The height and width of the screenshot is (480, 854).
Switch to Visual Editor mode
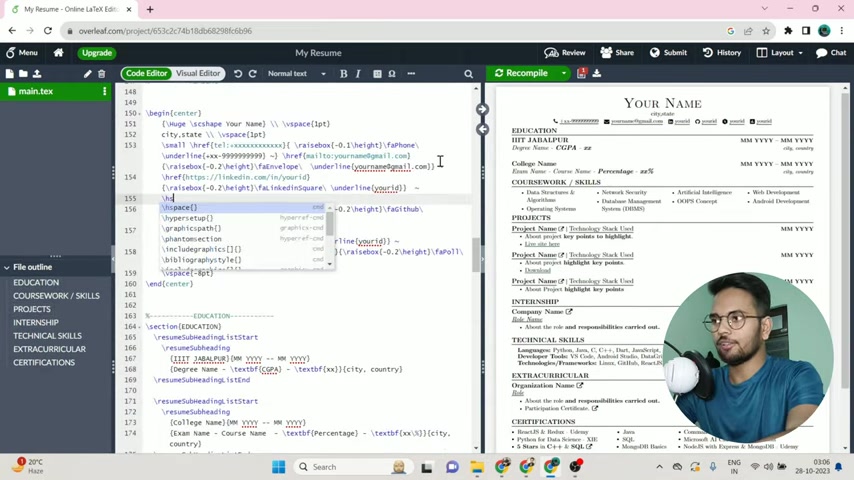(198, 73)
